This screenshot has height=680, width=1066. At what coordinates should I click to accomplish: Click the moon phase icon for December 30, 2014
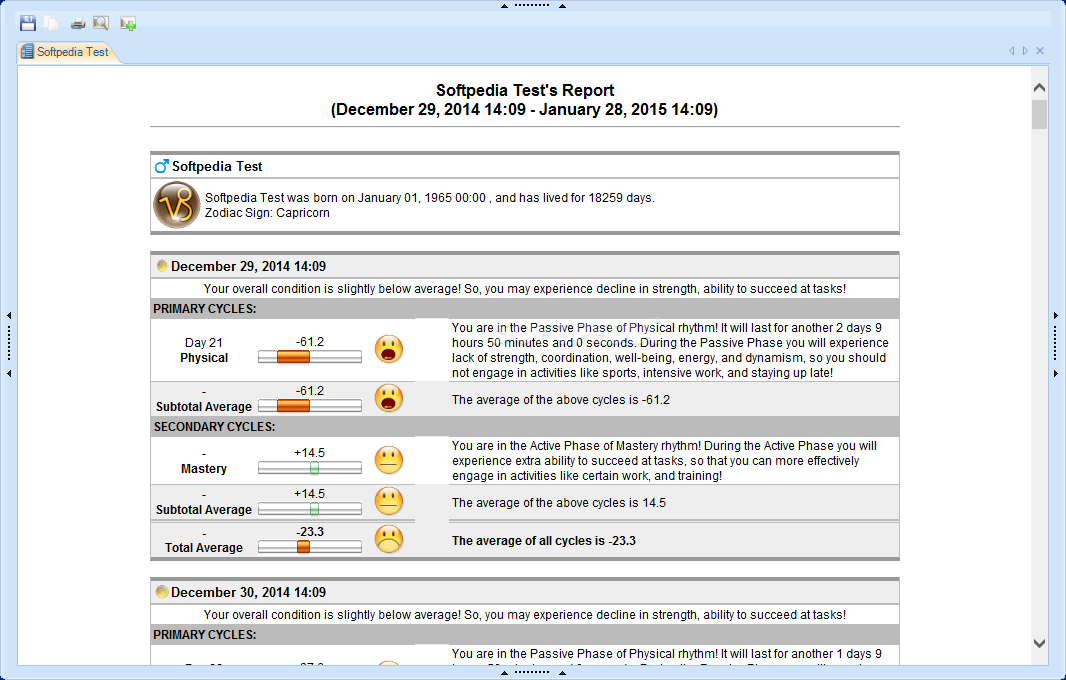162,592
